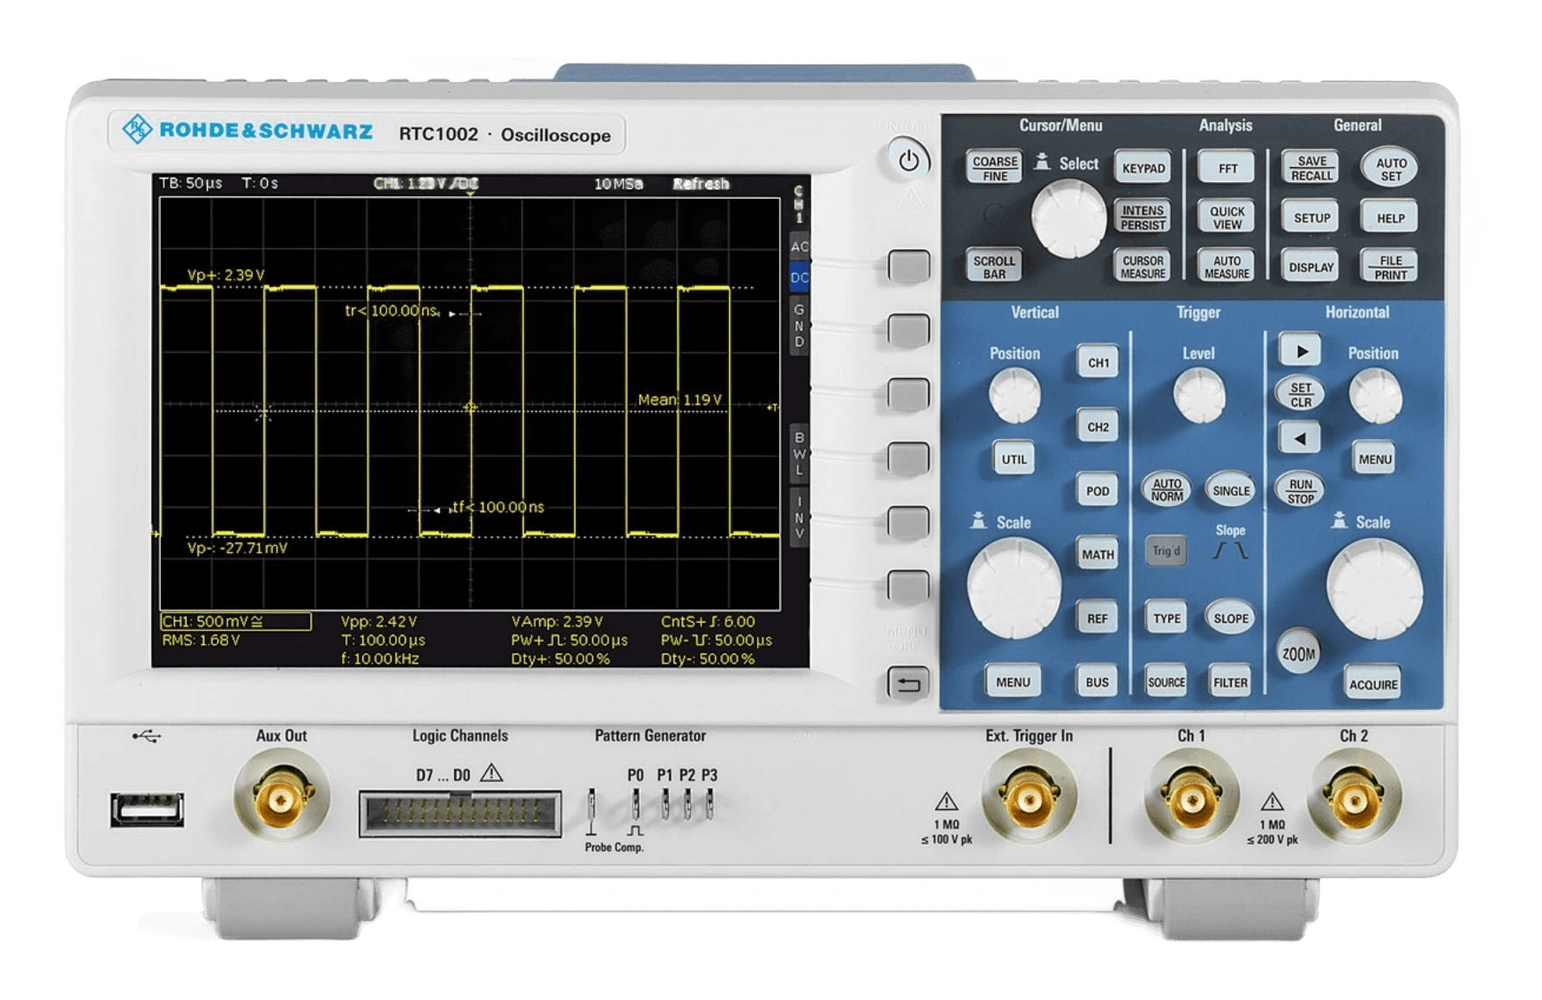Tap the USB port on the front panel

(147, 809)
